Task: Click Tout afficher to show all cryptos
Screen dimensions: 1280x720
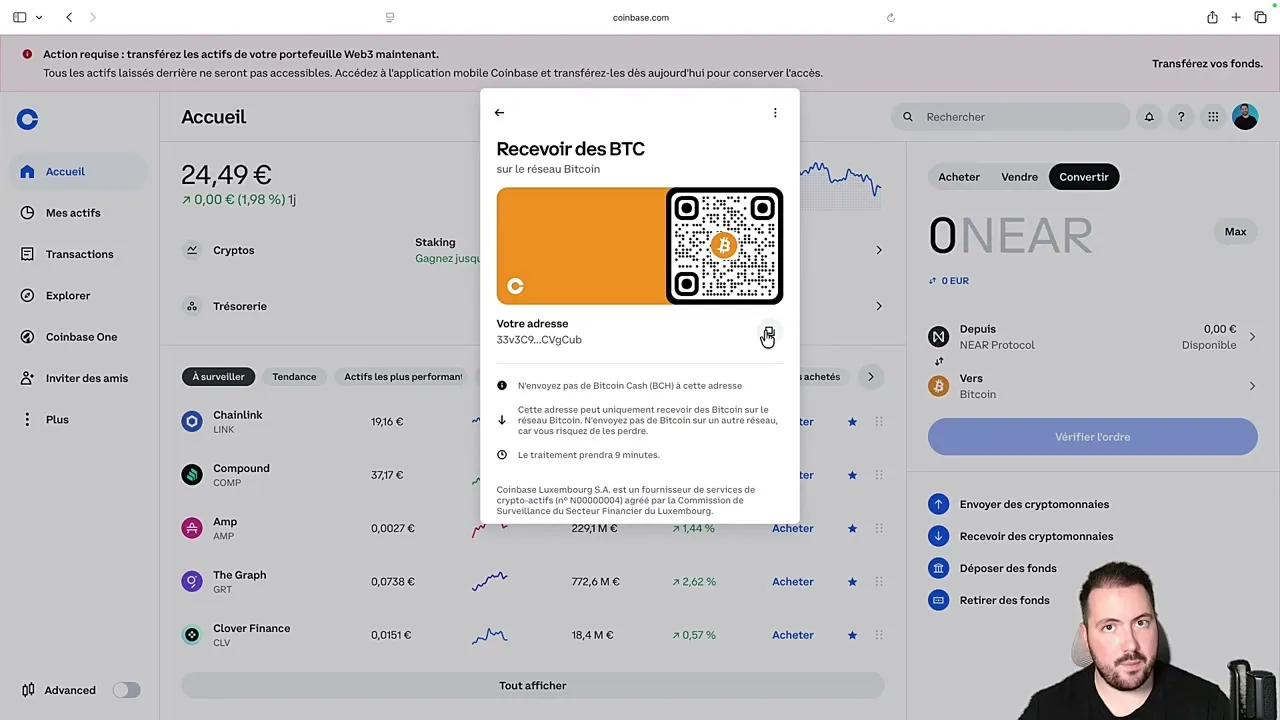Action: [532, 685]
